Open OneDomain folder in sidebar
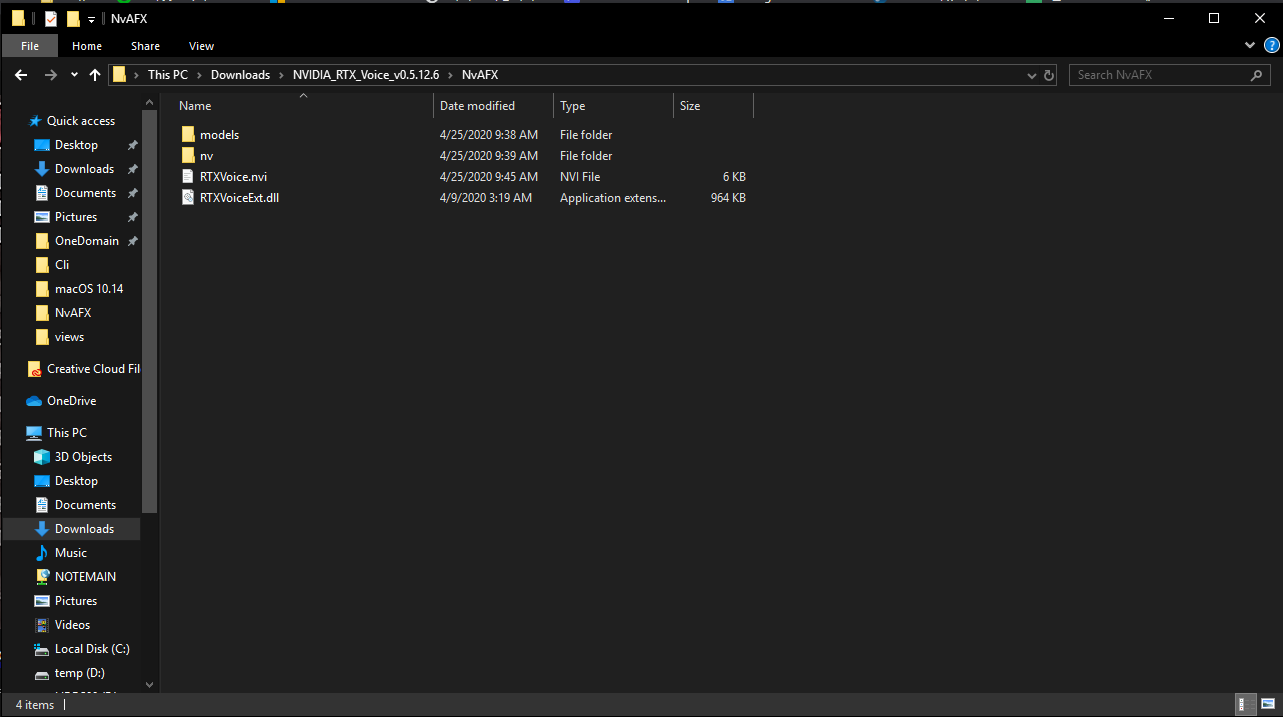The image size is (1283, 717). tap(86, 241)
